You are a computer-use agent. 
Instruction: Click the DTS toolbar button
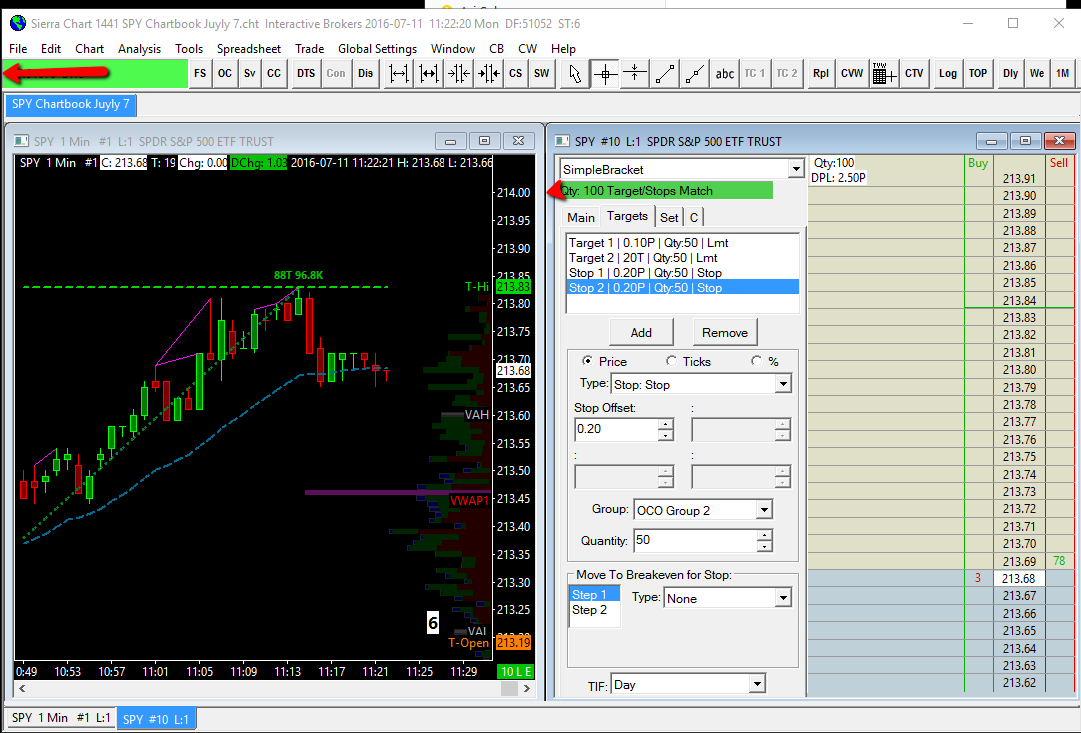(x=306, y=73)
